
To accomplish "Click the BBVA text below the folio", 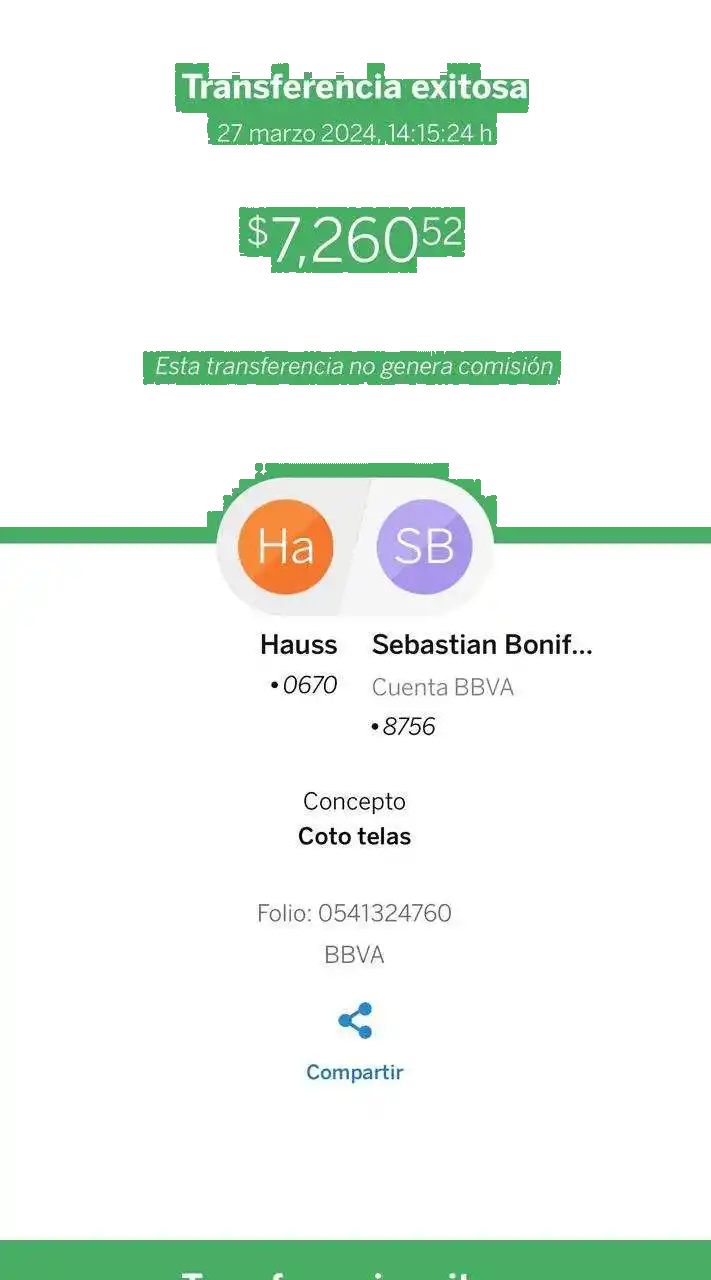I will pos(354,955).
